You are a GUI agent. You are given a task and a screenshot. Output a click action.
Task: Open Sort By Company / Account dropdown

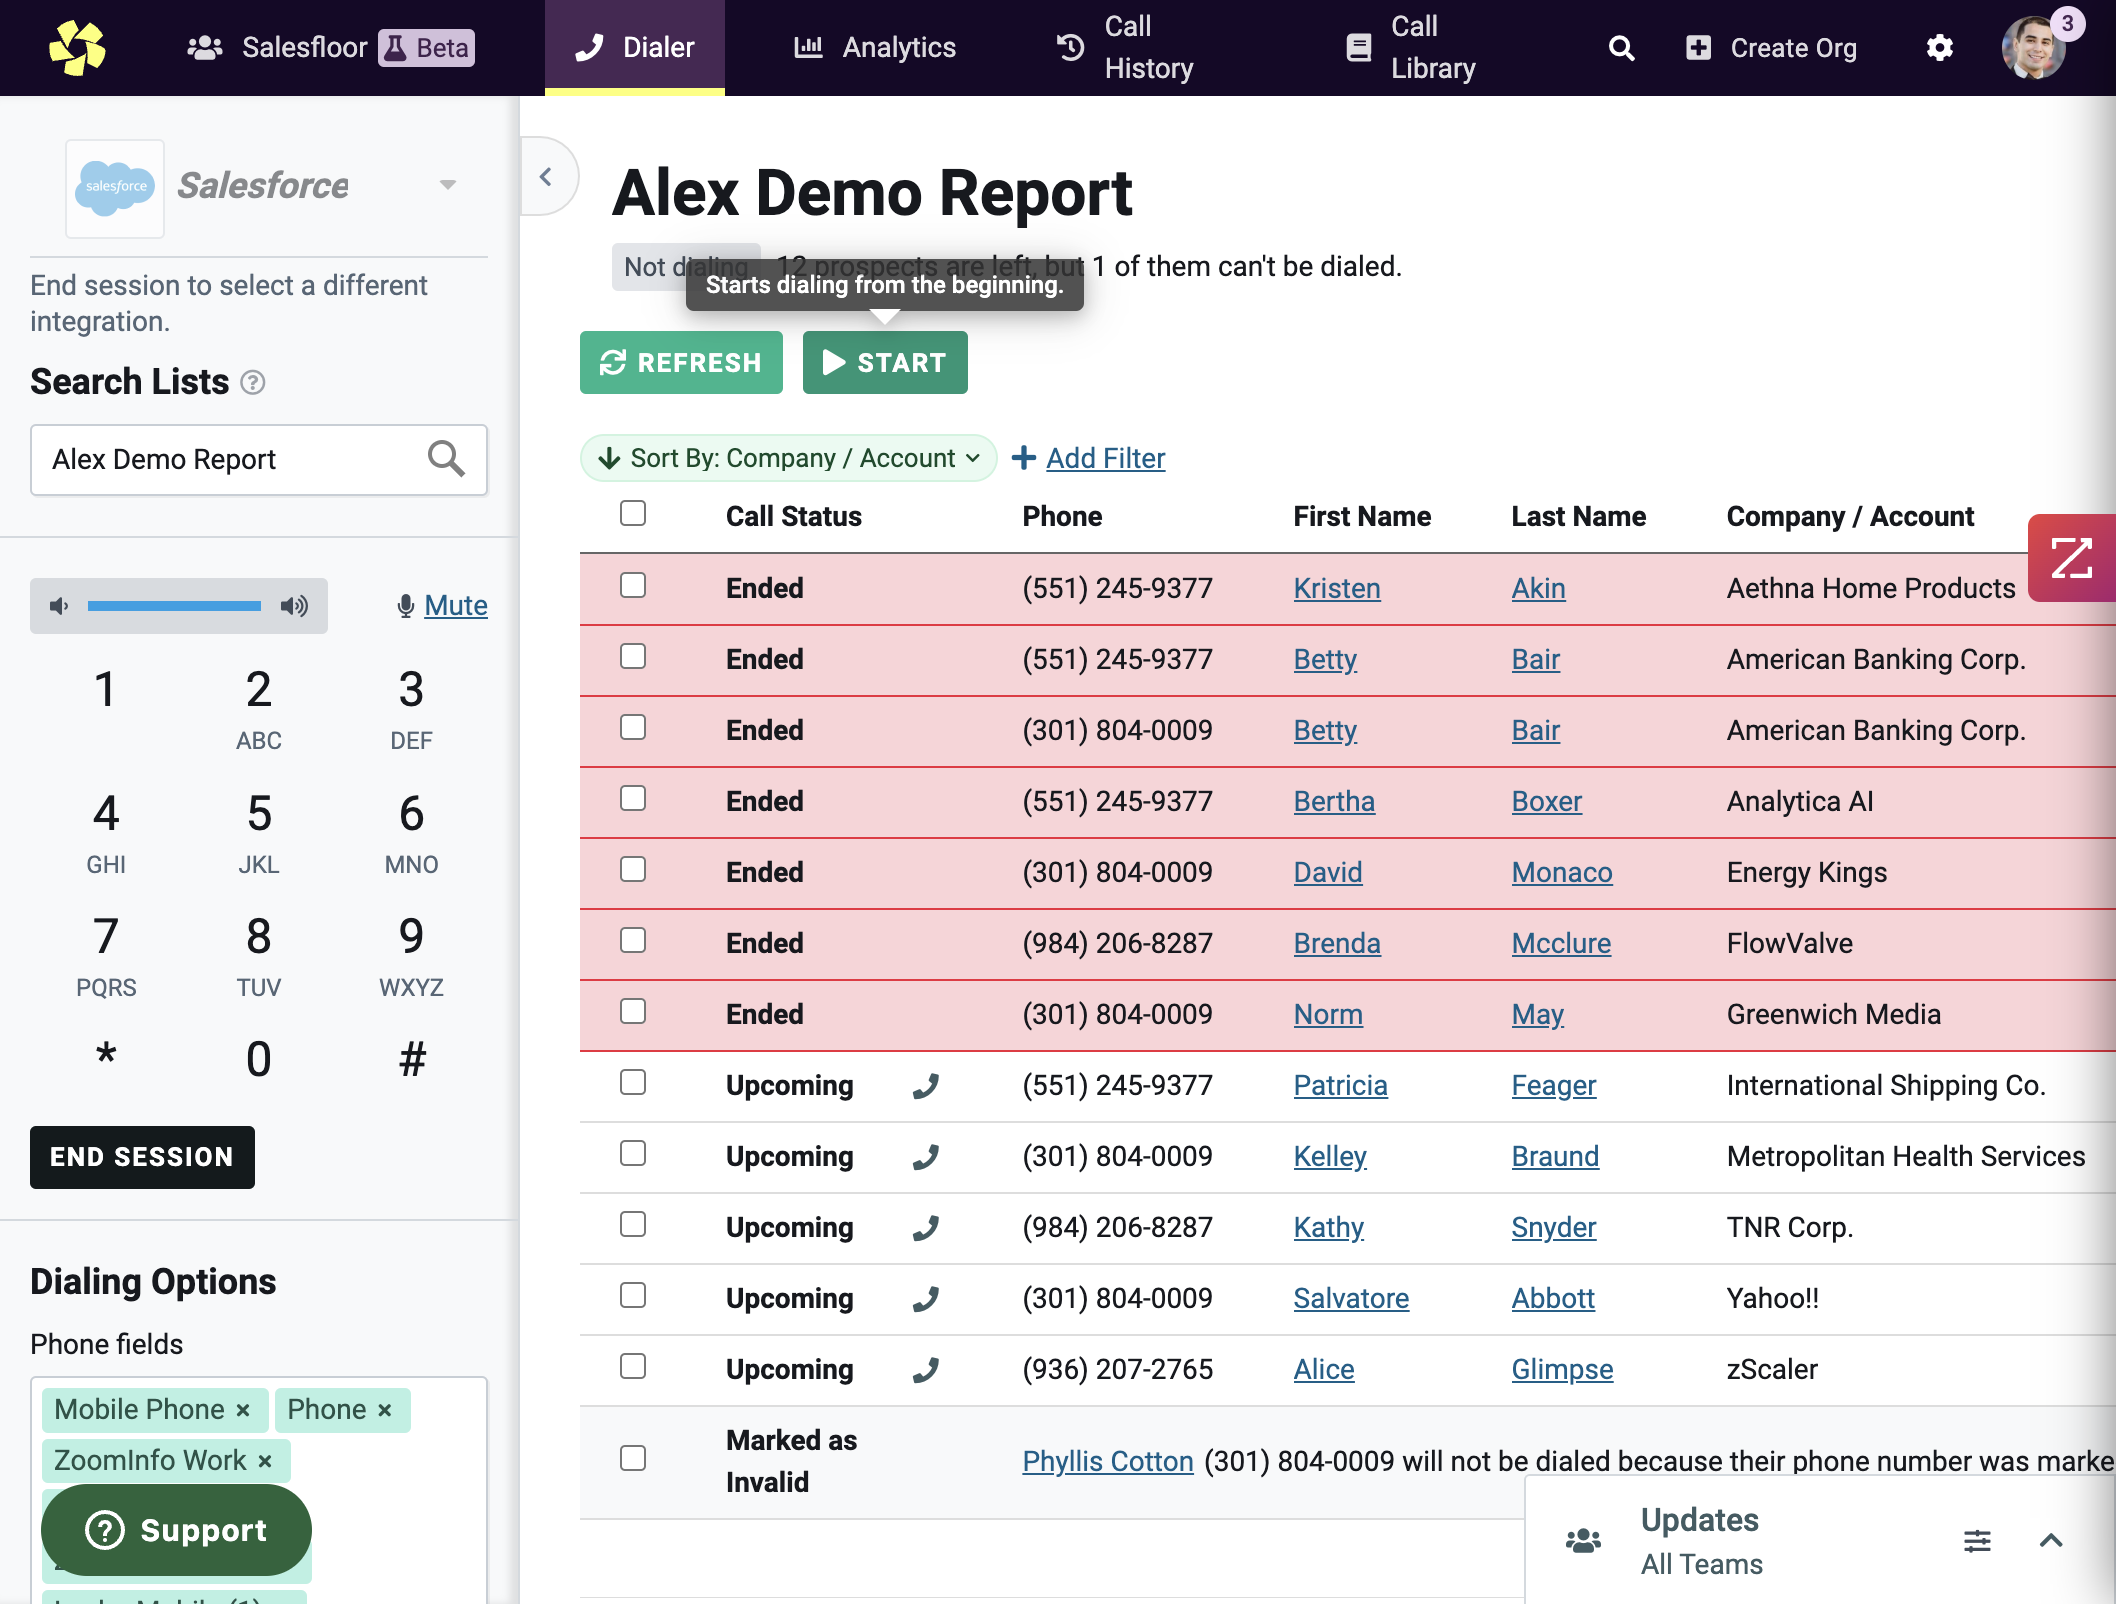click(789, 458)
